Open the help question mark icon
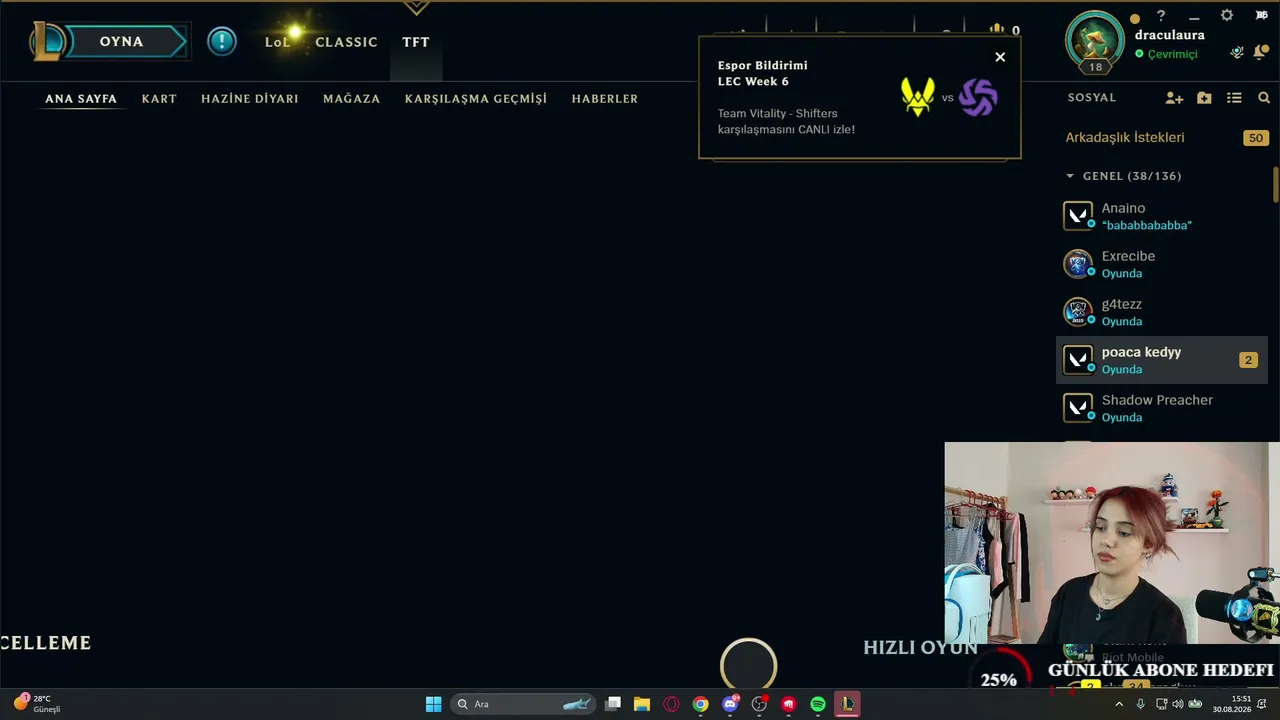 pos(1161,16)
